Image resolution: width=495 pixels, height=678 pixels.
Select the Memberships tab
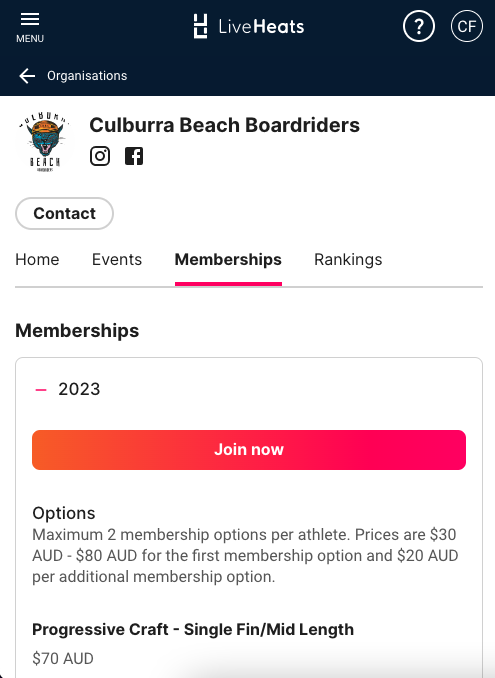click(x=228, y=259)
